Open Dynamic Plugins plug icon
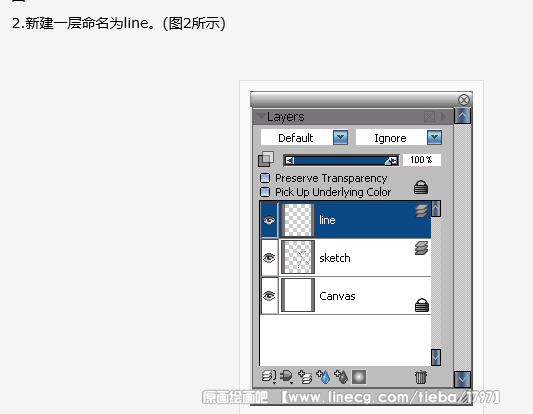Screen dimensions: 533x414 coord(287,377)
